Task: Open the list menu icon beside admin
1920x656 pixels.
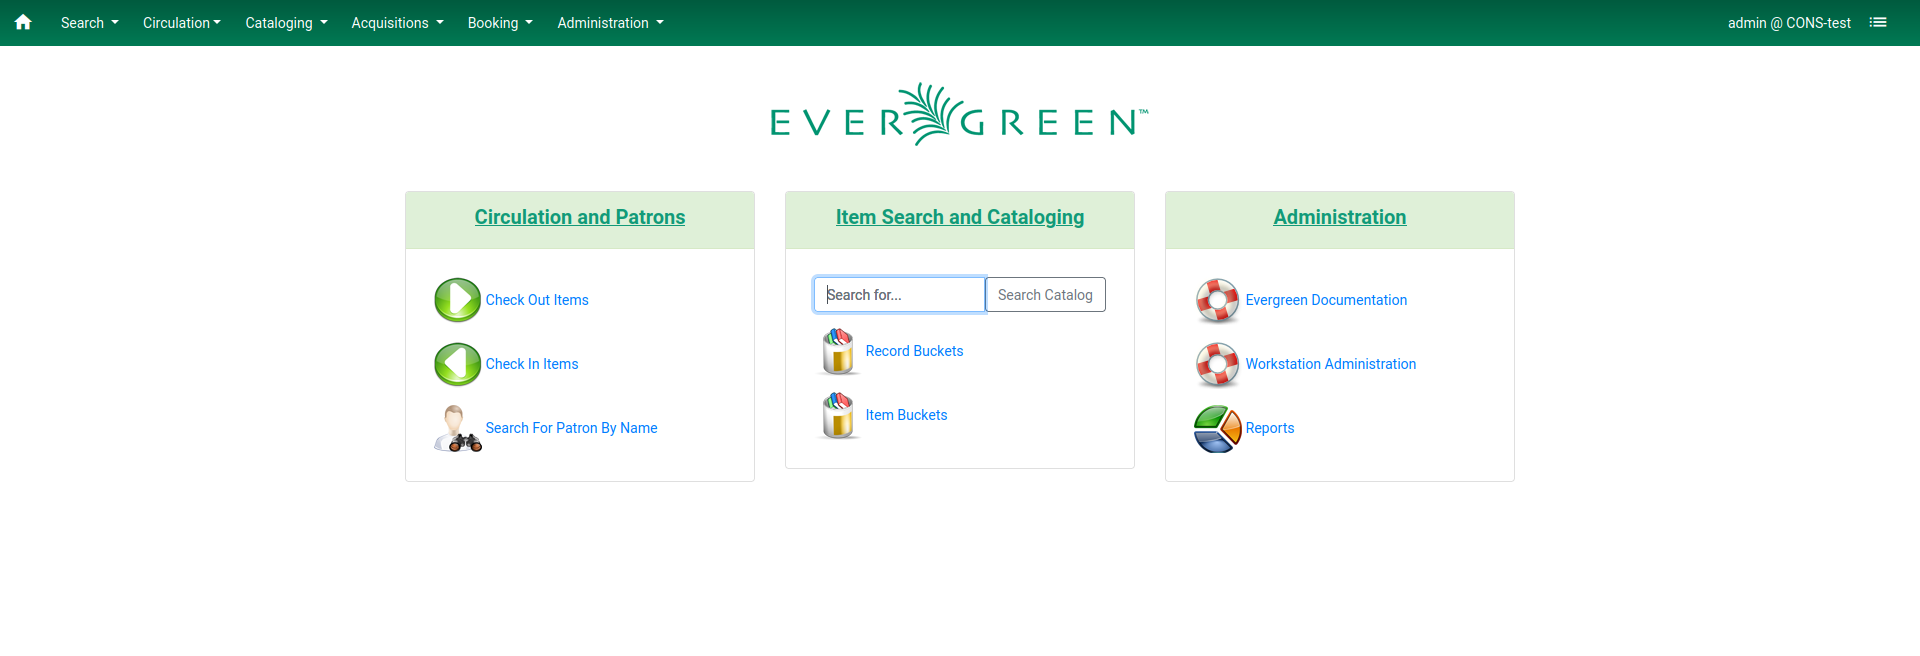Action: click(x=1878, y=22)
